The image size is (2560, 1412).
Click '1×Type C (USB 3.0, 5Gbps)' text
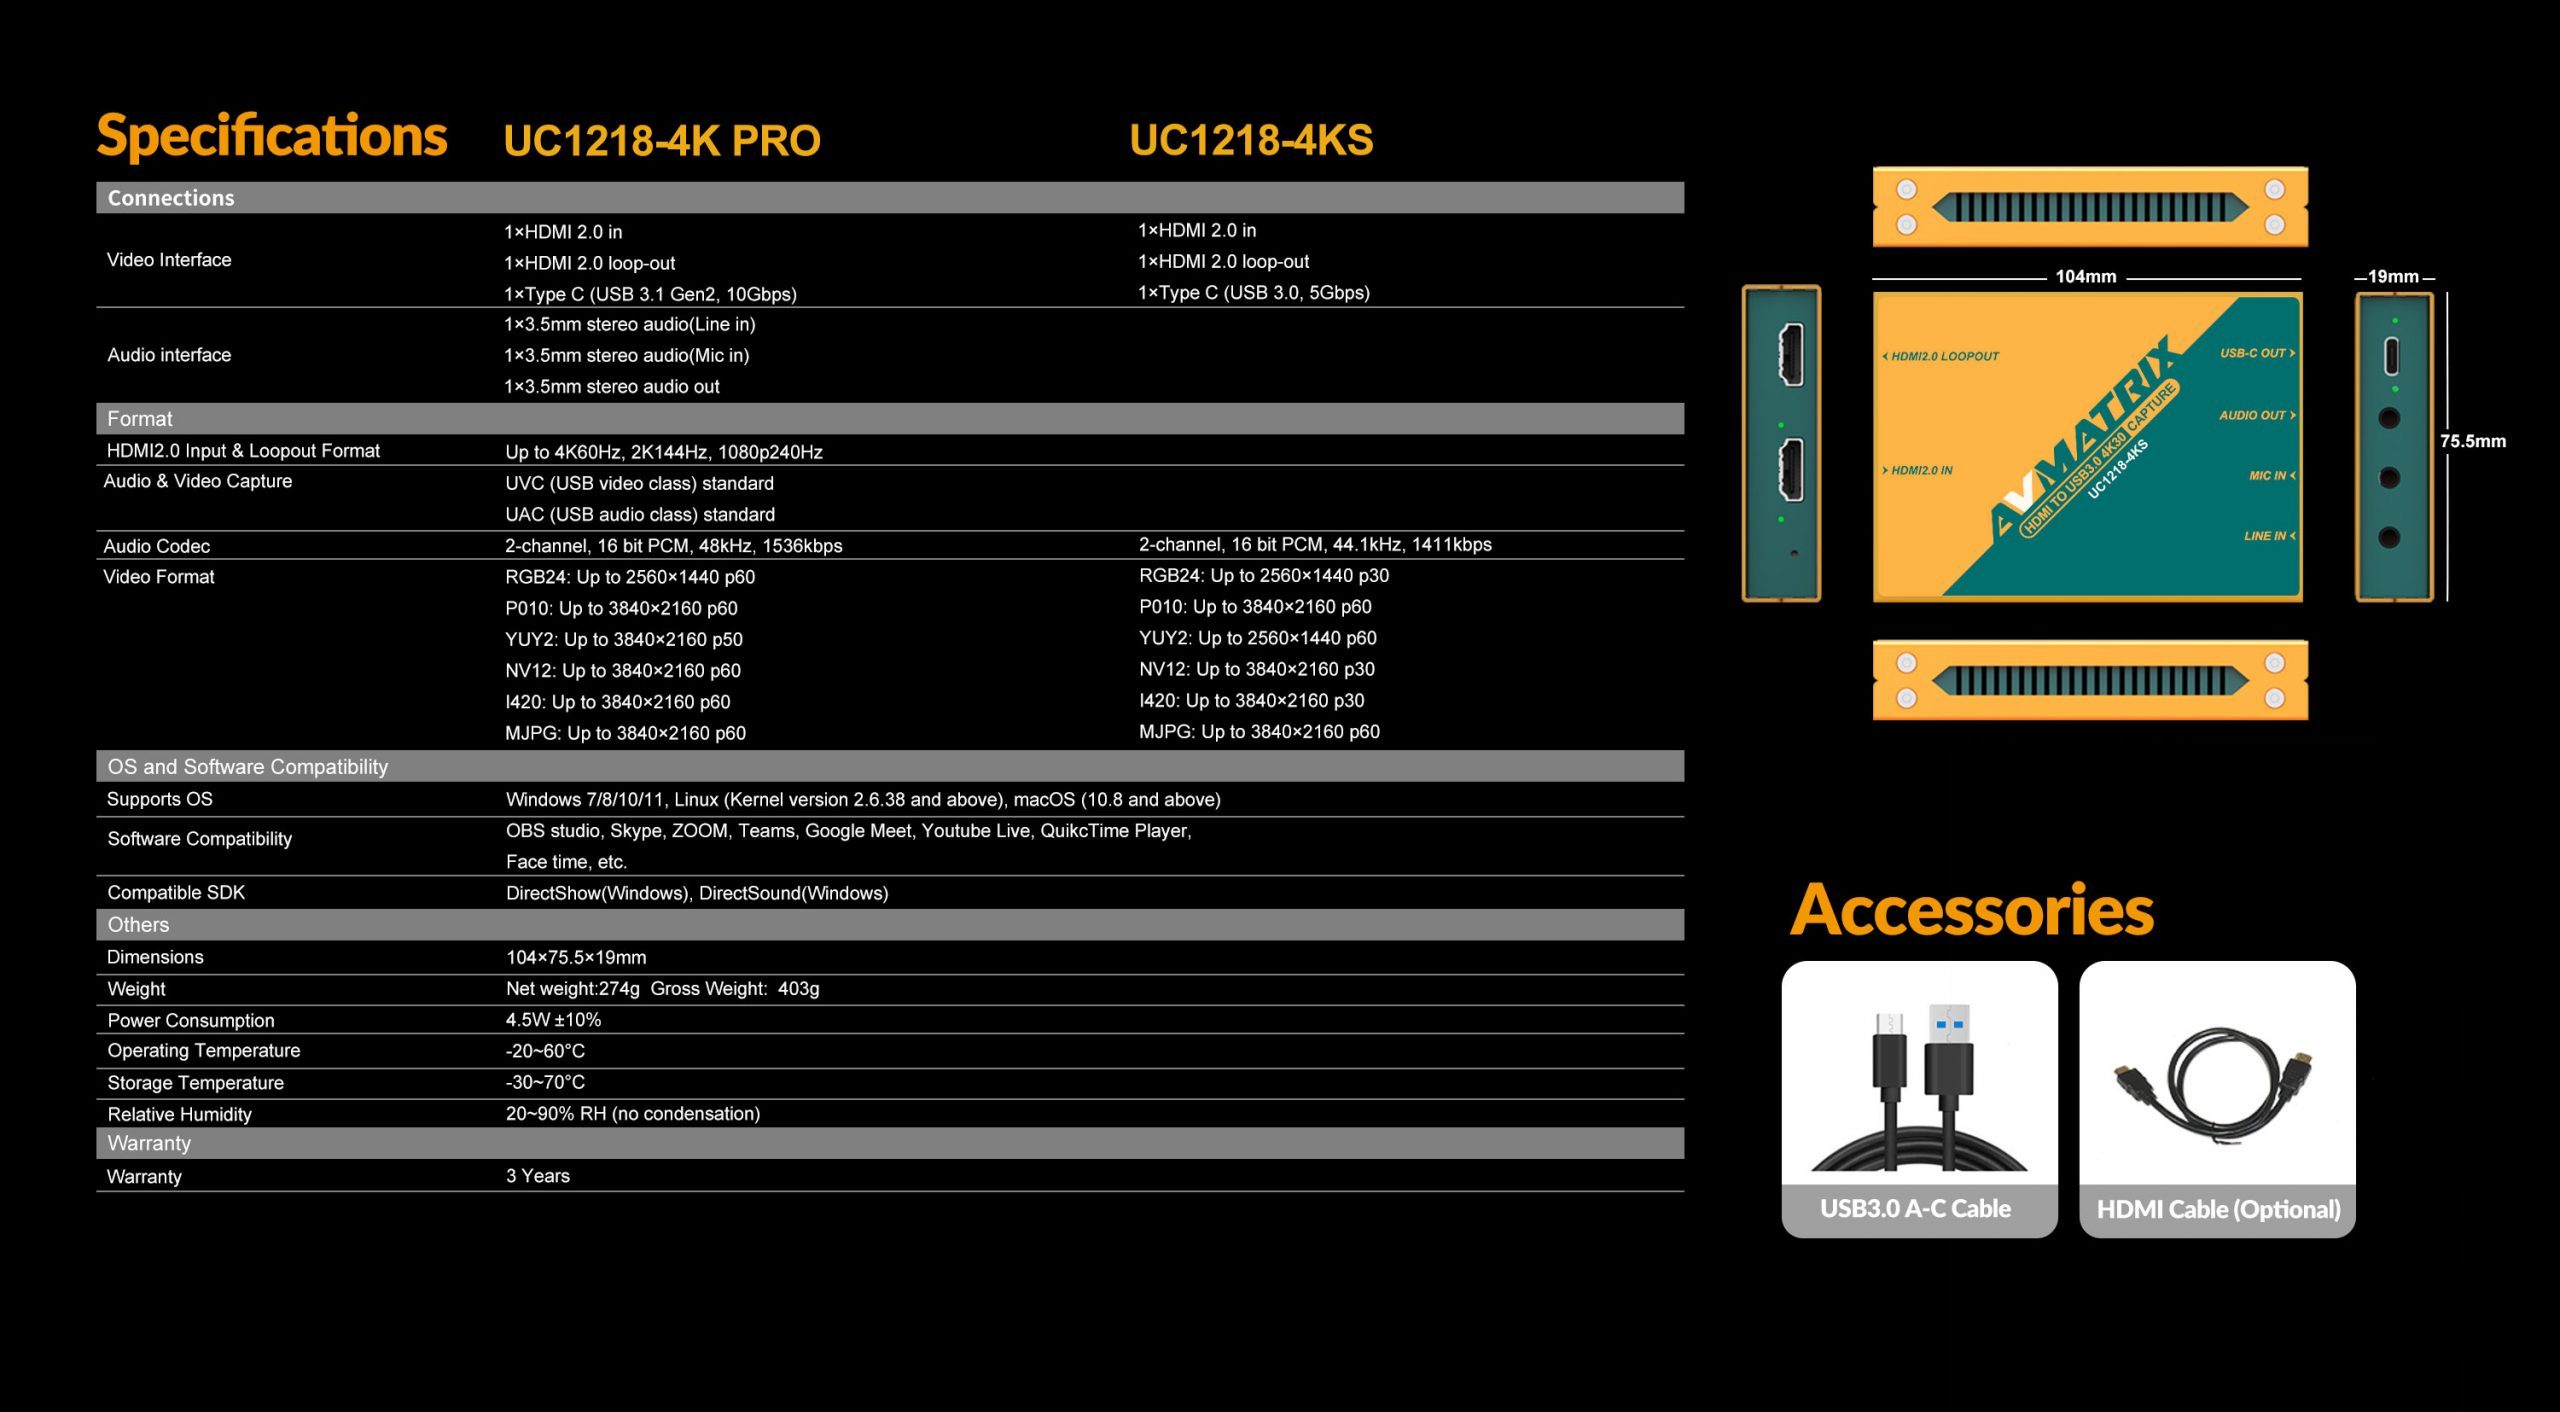1254,292
